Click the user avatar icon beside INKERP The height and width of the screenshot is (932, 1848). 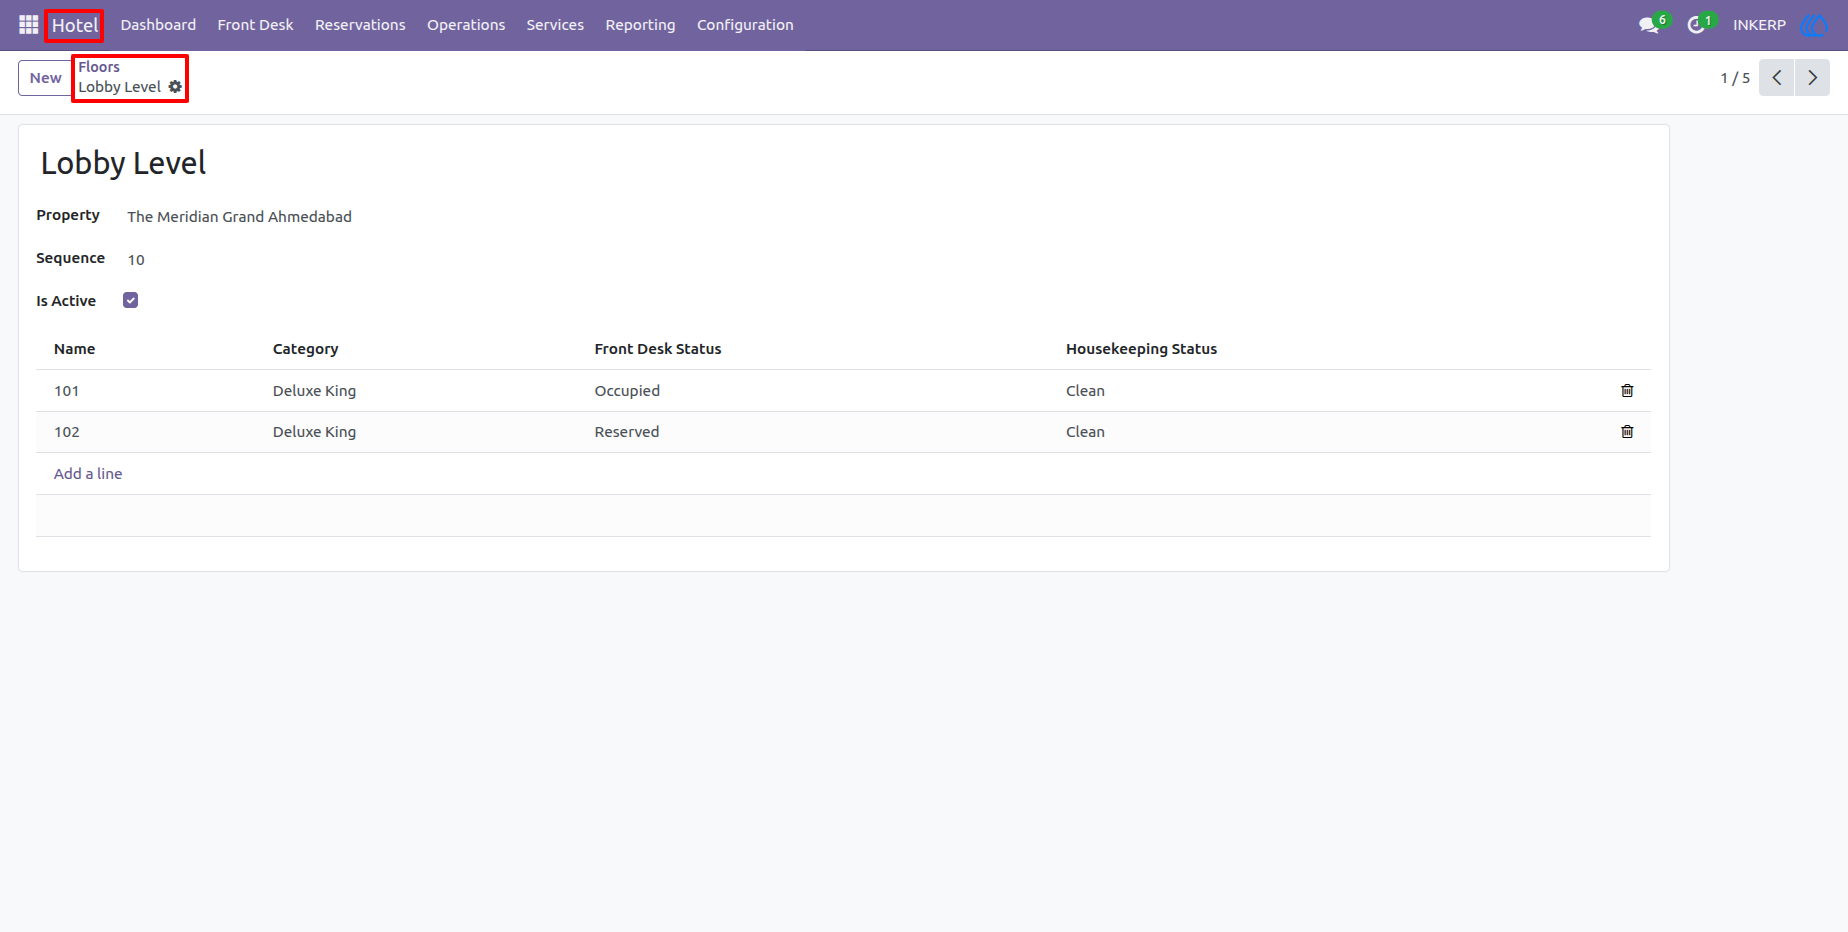click(x=1813, y=25)
